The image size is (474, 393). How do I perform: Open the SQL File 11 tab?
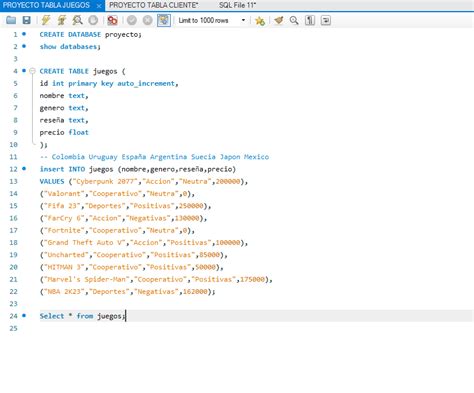237,5
